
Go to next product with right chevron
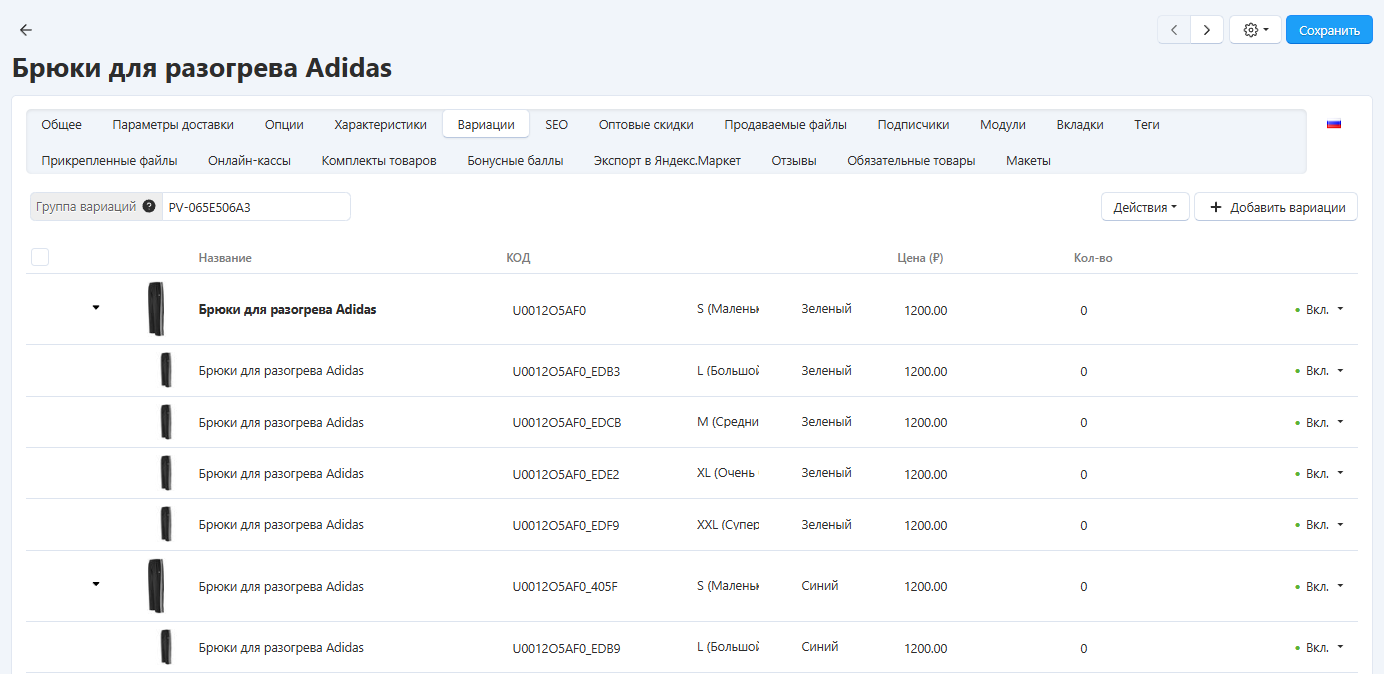[1207, 30]
